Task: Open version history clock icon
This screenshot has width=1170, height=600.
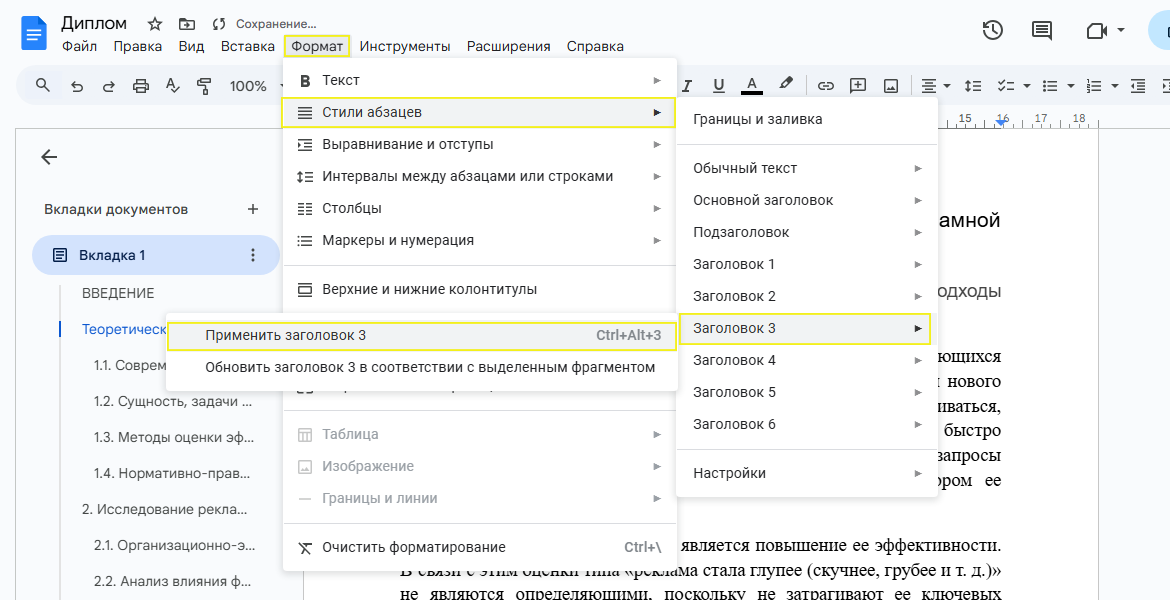Action: [x=992, y=30]
